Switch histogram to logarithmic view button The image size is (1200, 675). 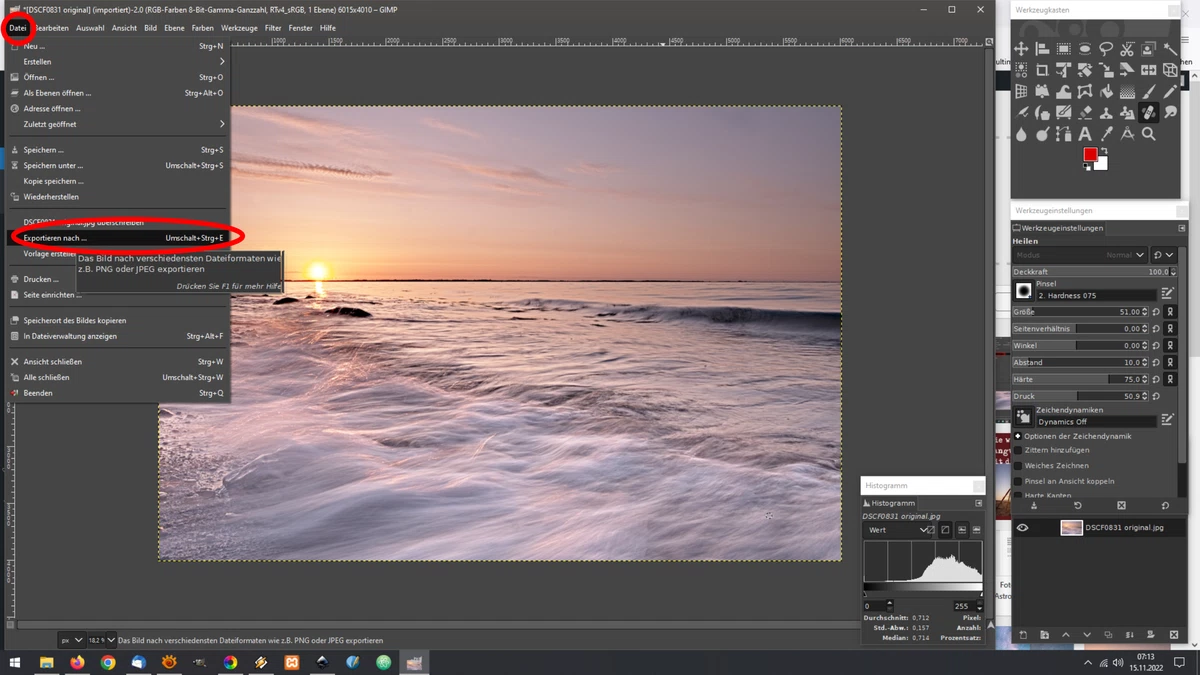click(945, 530)
